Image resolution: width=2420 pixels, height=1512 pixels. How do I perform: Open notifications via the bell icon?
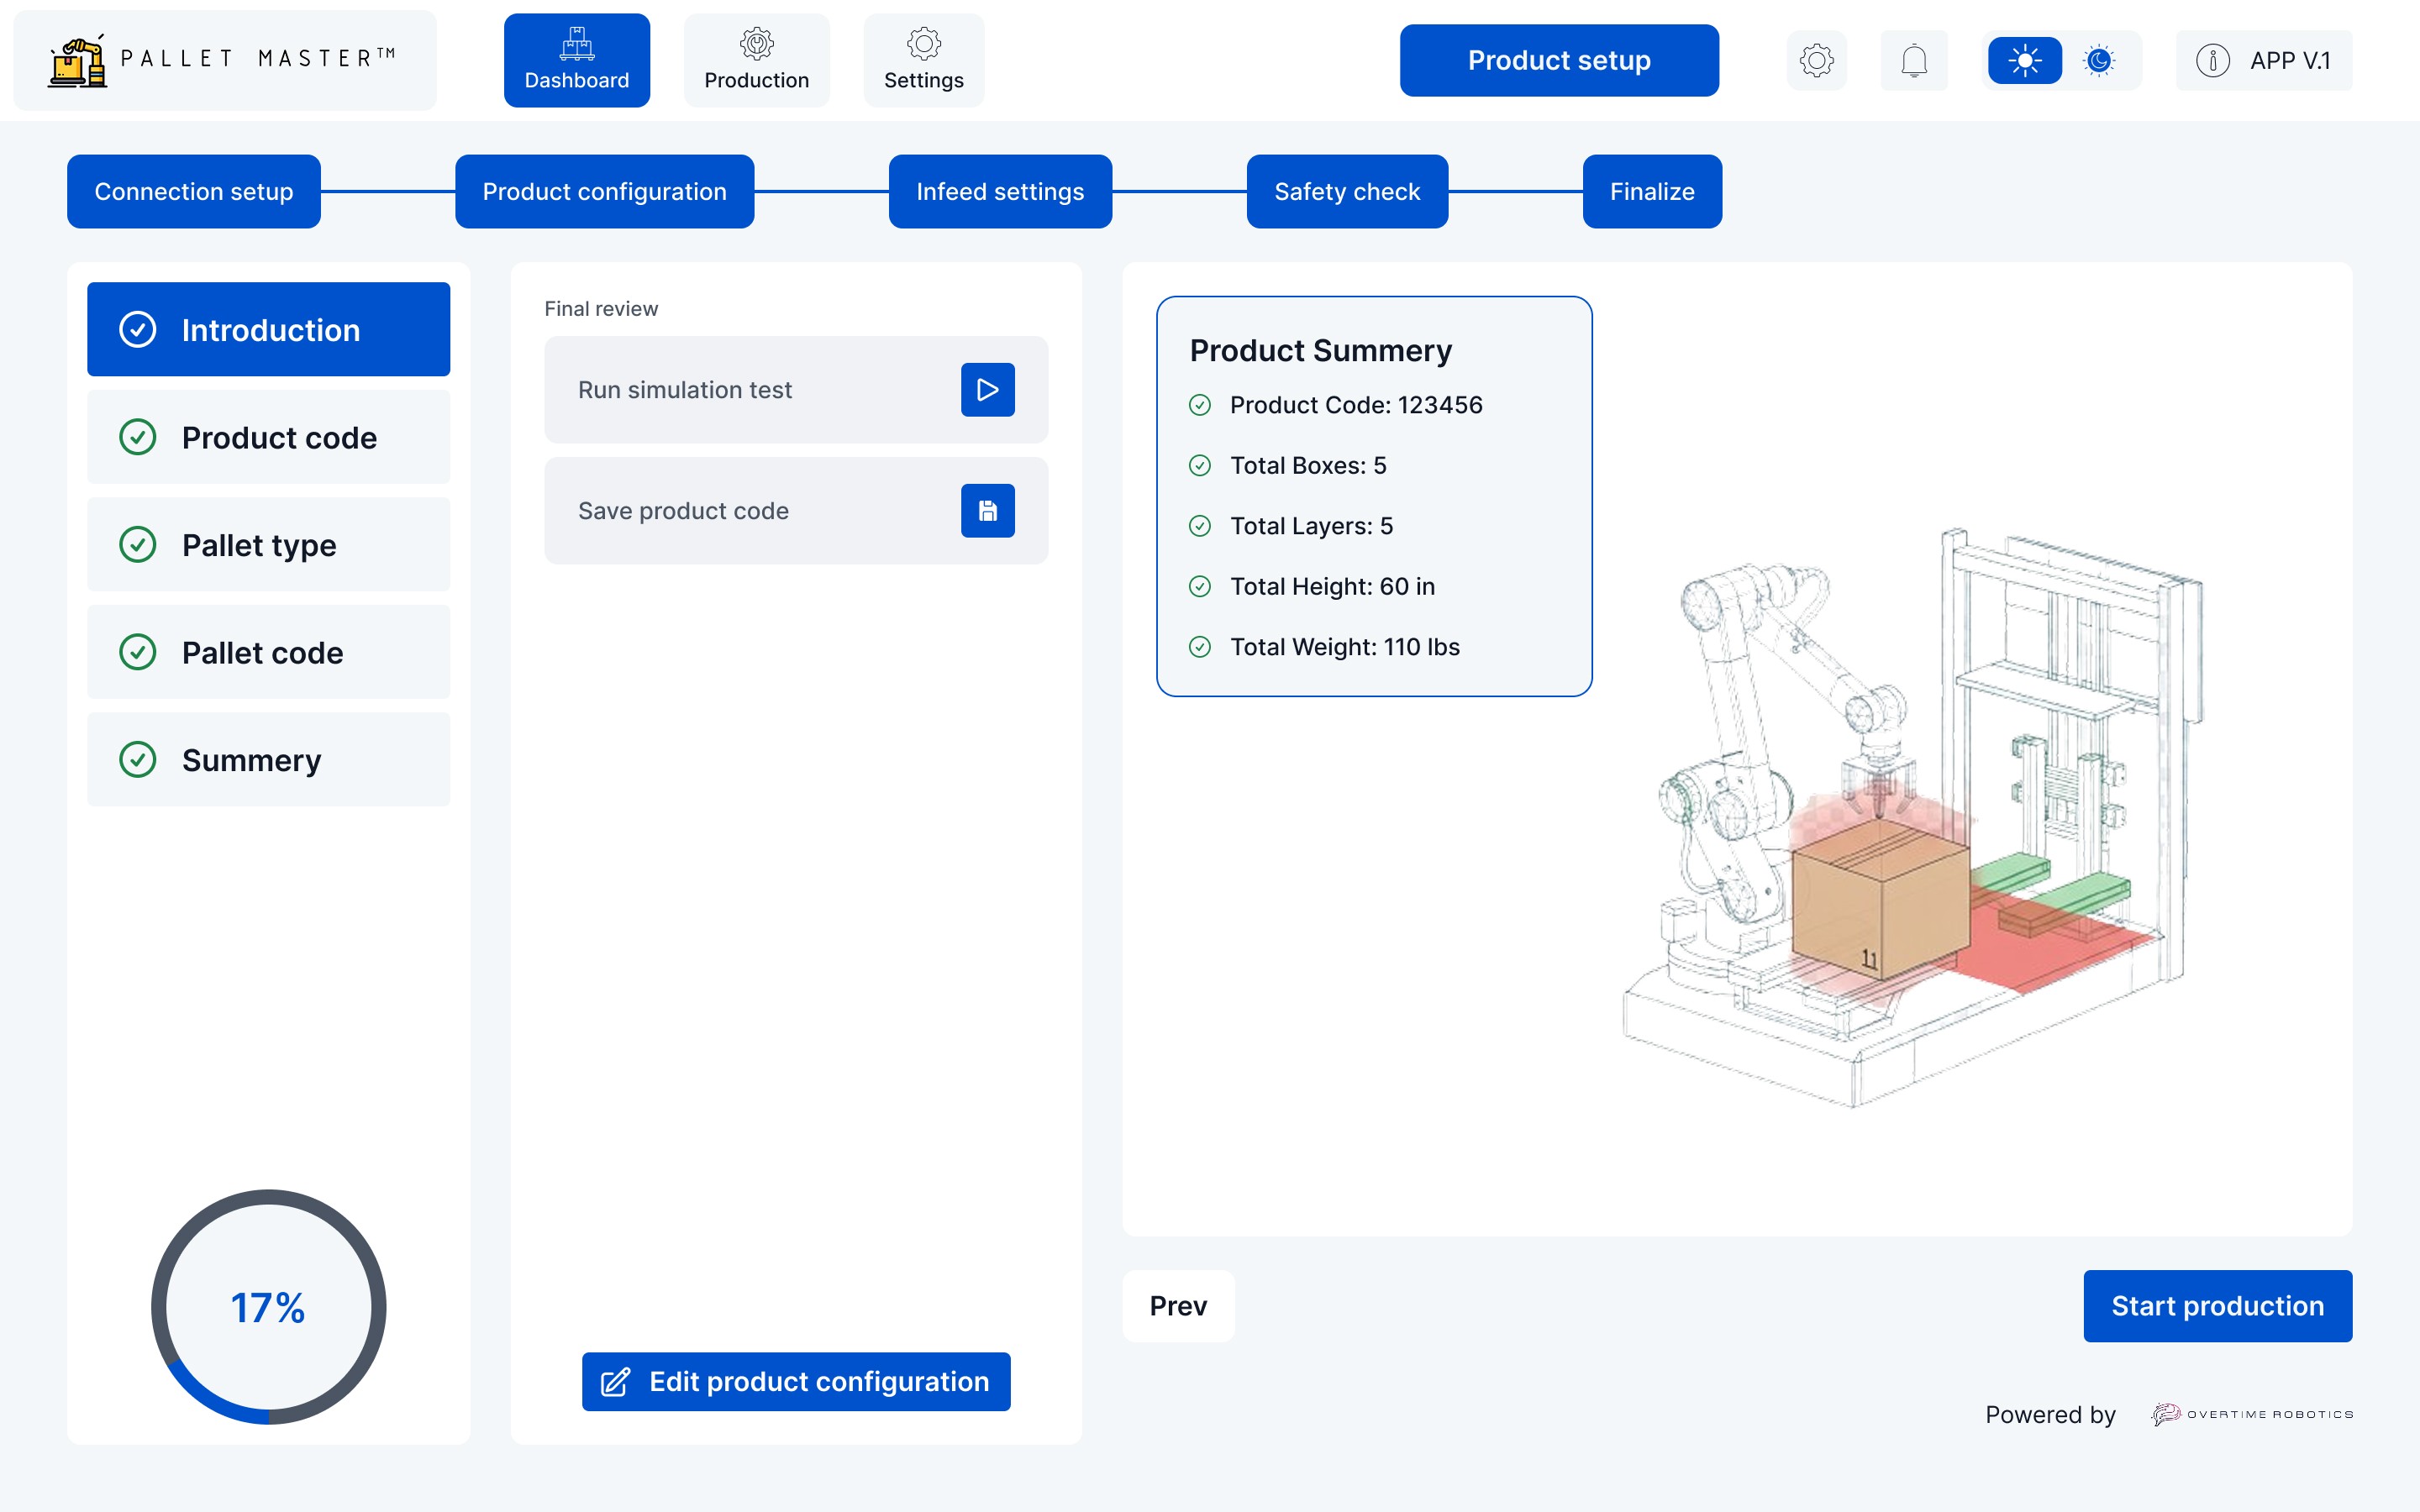pos(1913,60)
